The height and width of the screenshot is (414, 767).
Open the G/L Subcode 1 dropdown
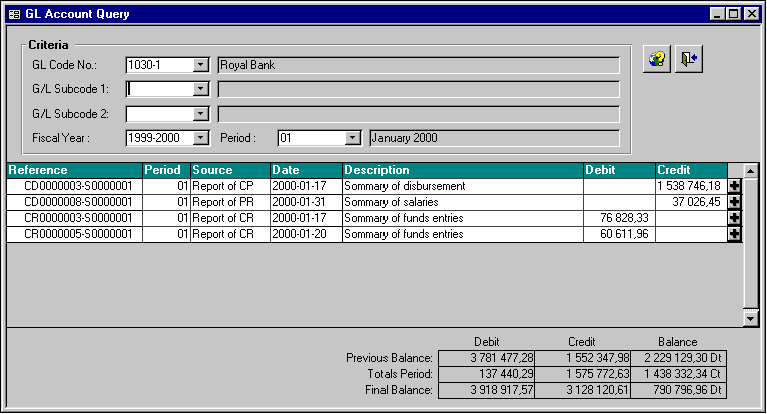point(200,89)
